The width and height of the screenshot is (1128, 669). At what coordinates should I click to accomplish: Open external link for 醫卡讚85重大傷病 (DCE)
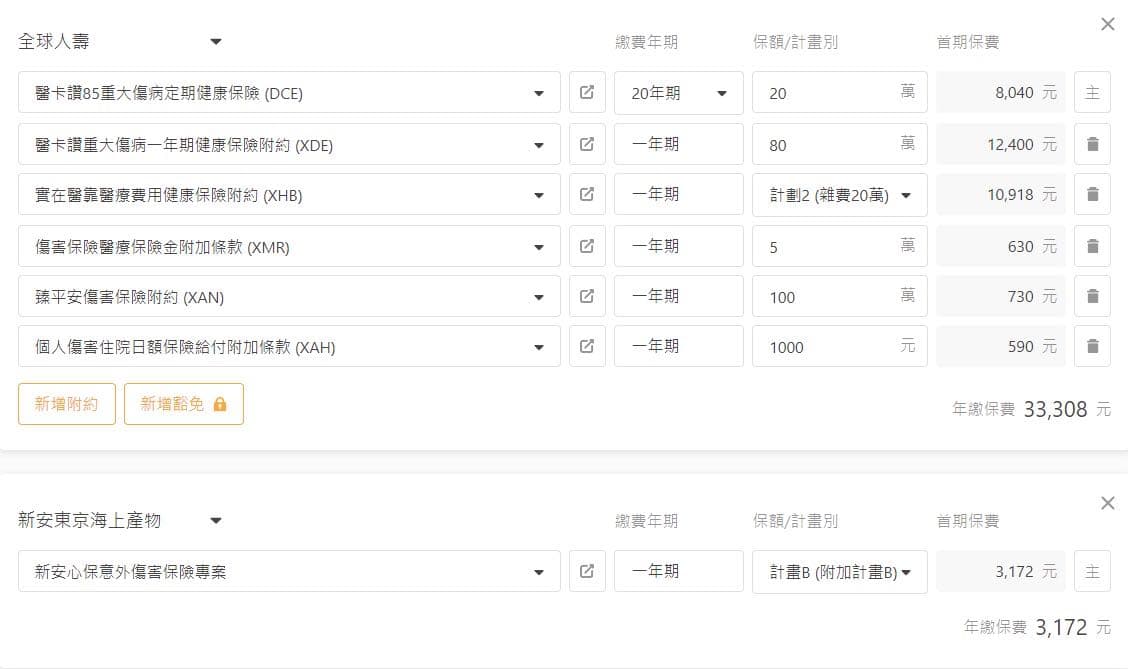pyautogui.click(x=587, y=93)
